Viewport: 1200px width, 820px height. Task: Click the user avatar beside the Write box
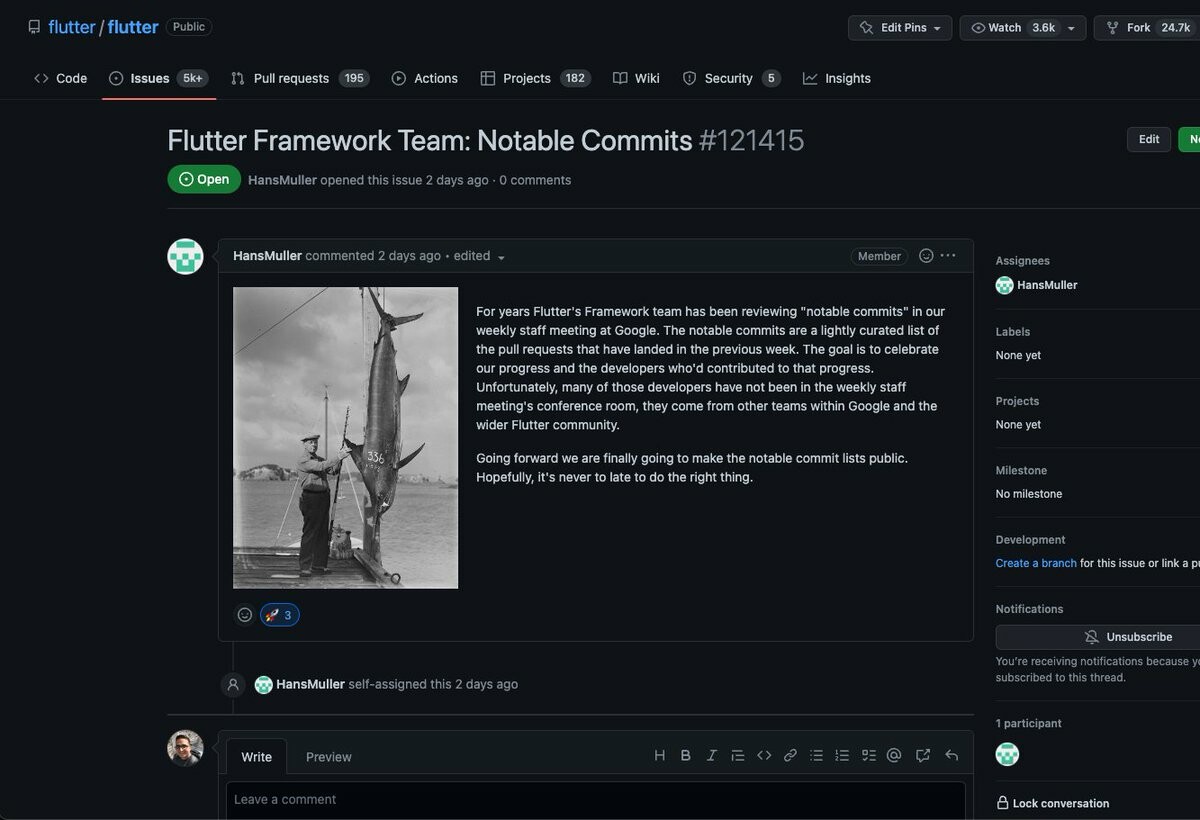coord(185,748)
